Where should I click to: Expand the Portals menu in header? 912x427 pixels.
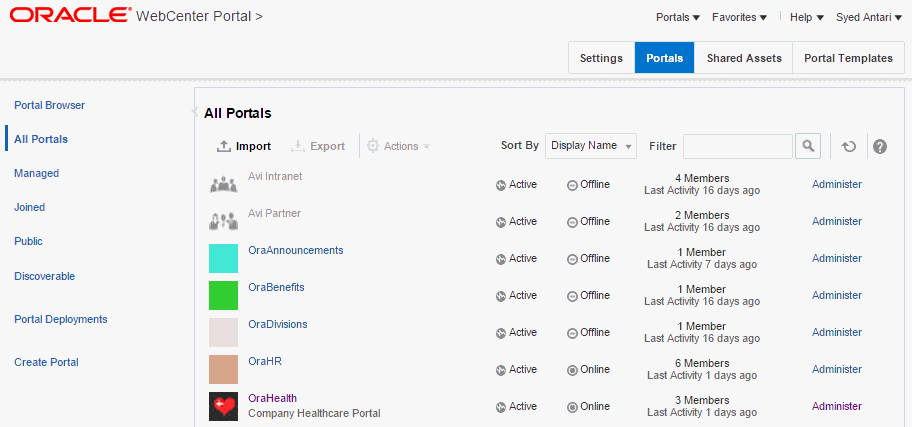(x=679, y=17)
